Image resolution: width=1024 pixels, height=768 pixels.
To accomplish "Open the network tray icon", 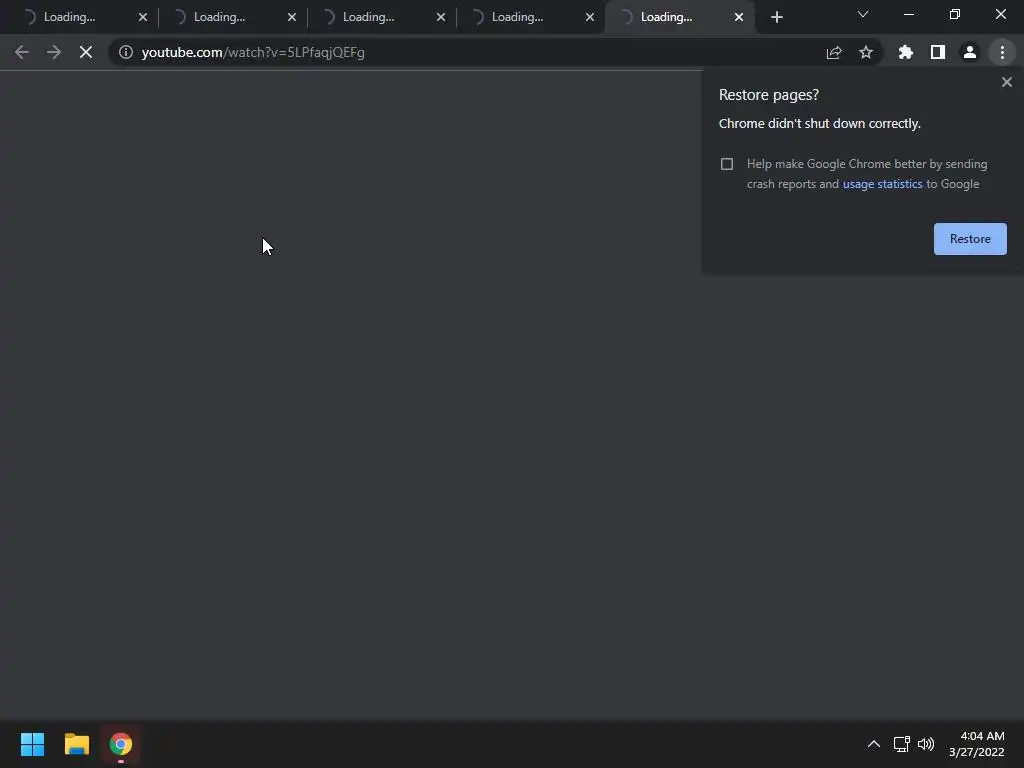I will [902, 744].
